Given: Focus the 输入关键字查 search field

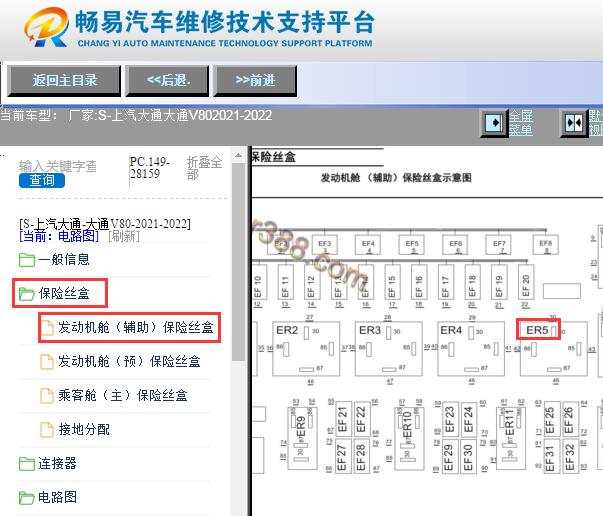Looking at the screenshot, I should 58,166.
